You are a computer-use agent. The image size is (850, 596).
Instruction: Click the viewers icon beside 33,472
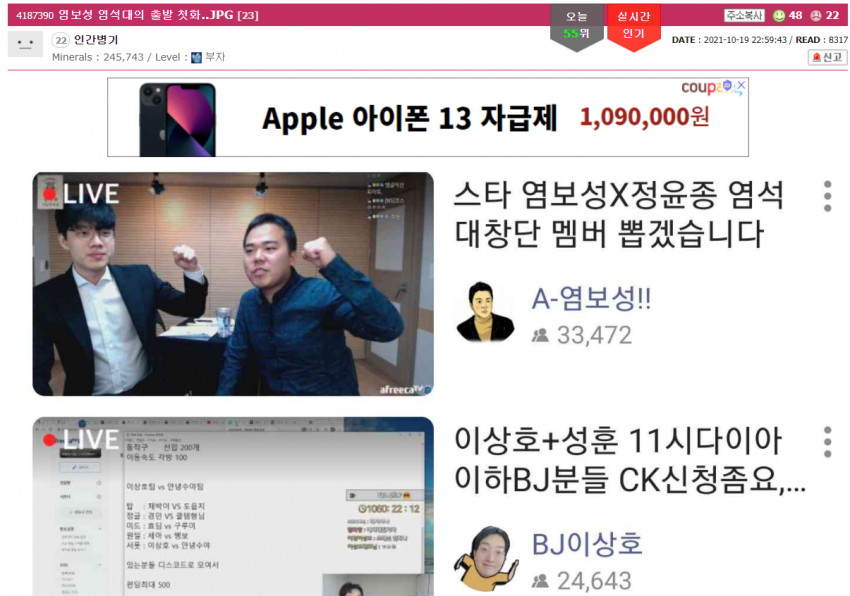point(540,335)
